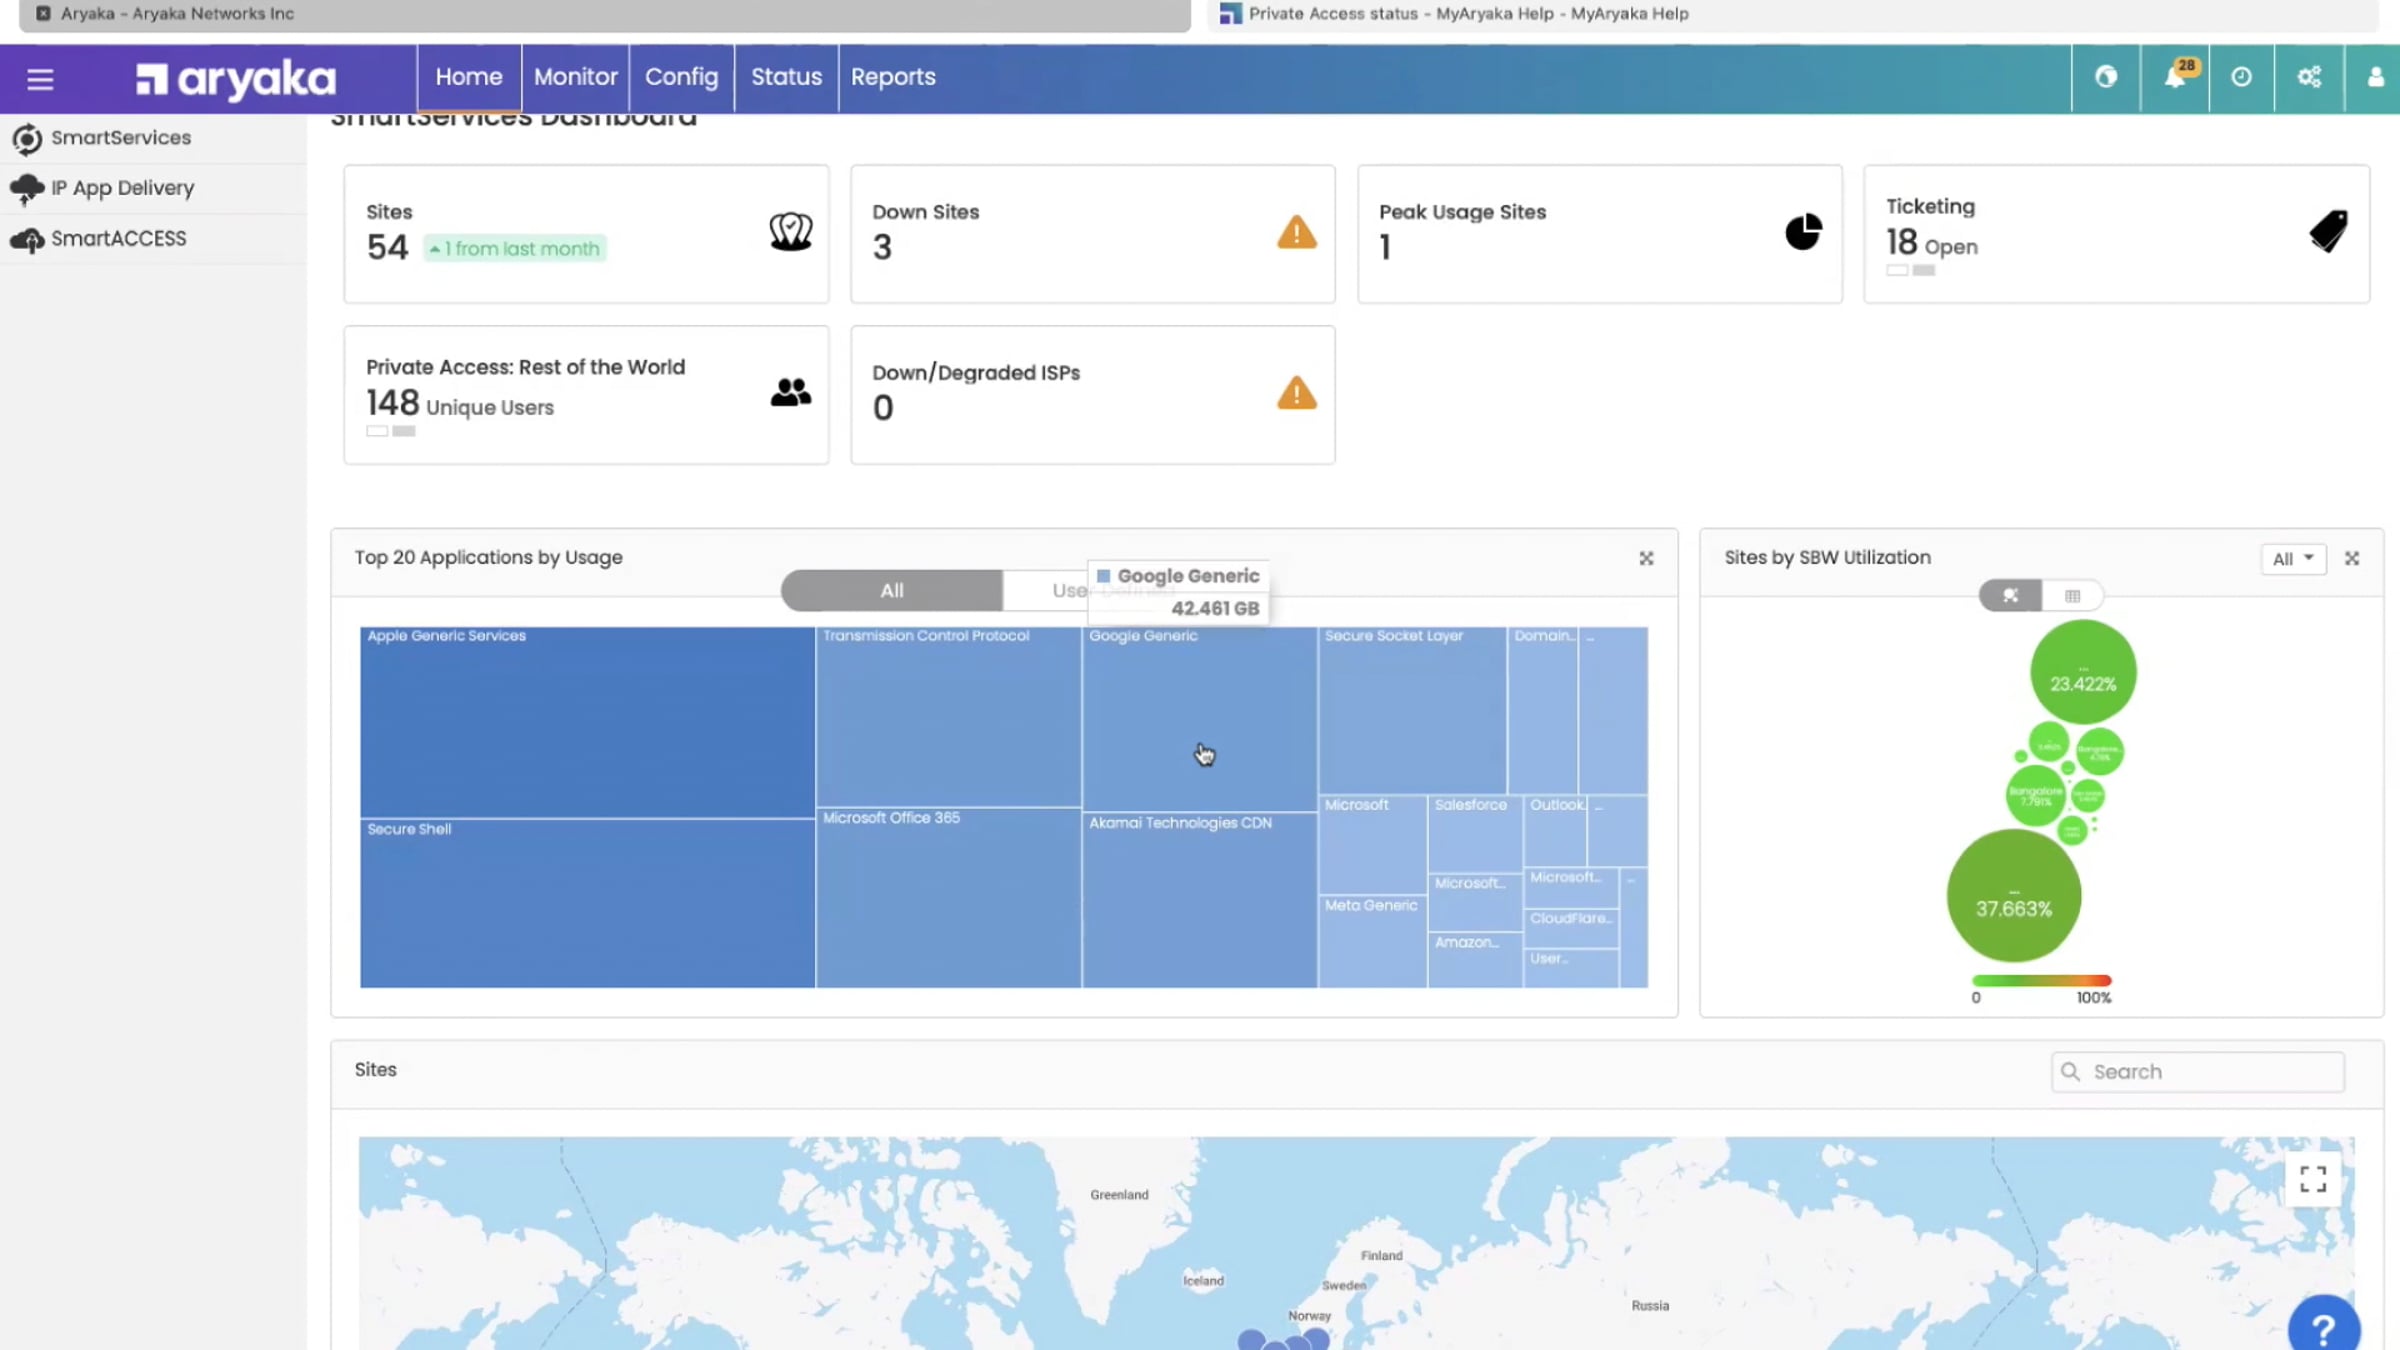Click the clock history icon
The width and height of the screenshot is (2400, 1350).
(x=2241, y=77)
